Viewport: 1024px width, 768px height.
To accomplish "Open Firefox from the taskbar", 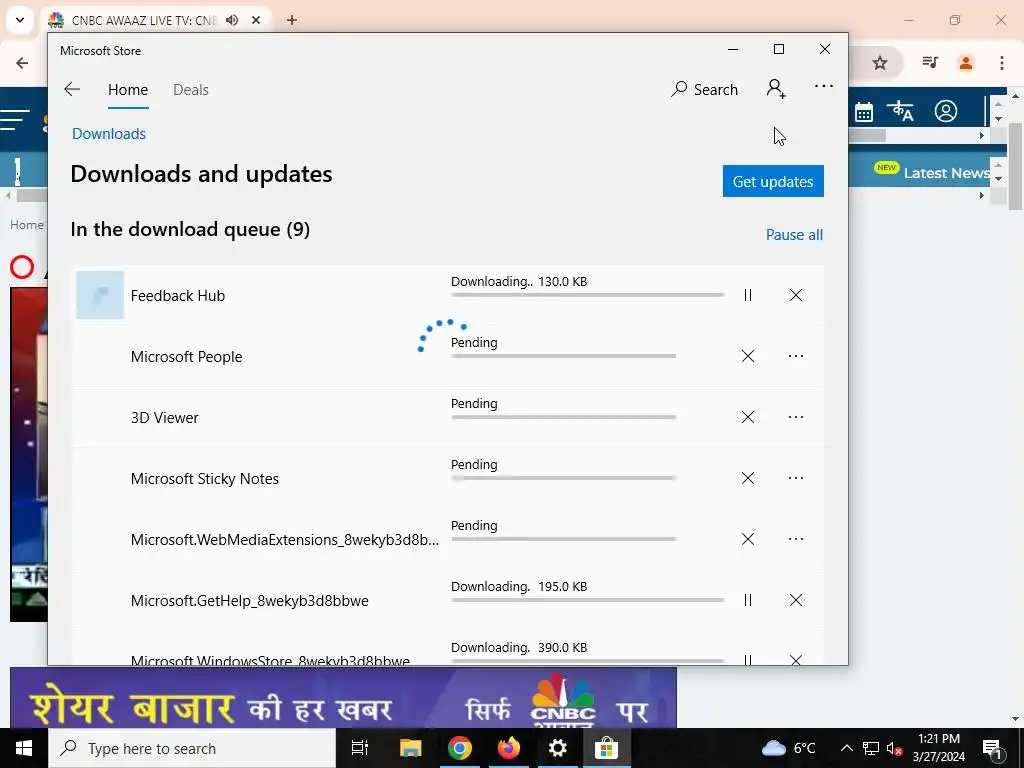I will 508,748.
